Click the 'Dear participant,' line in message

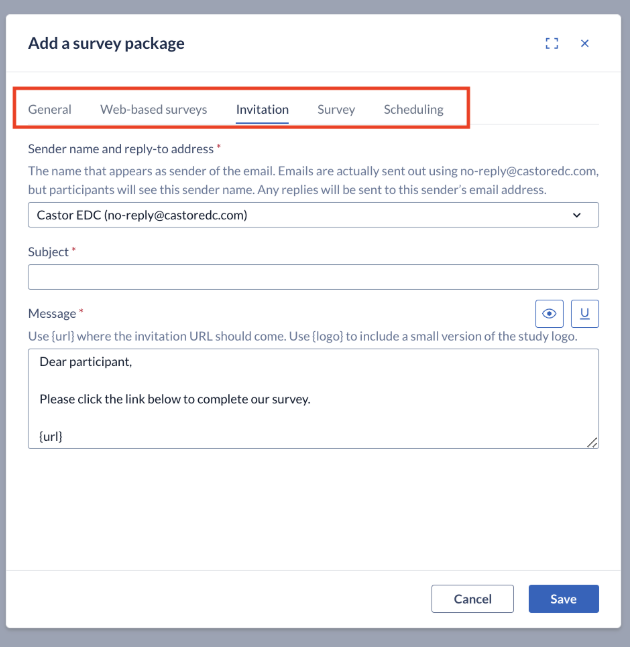[86, 362]
